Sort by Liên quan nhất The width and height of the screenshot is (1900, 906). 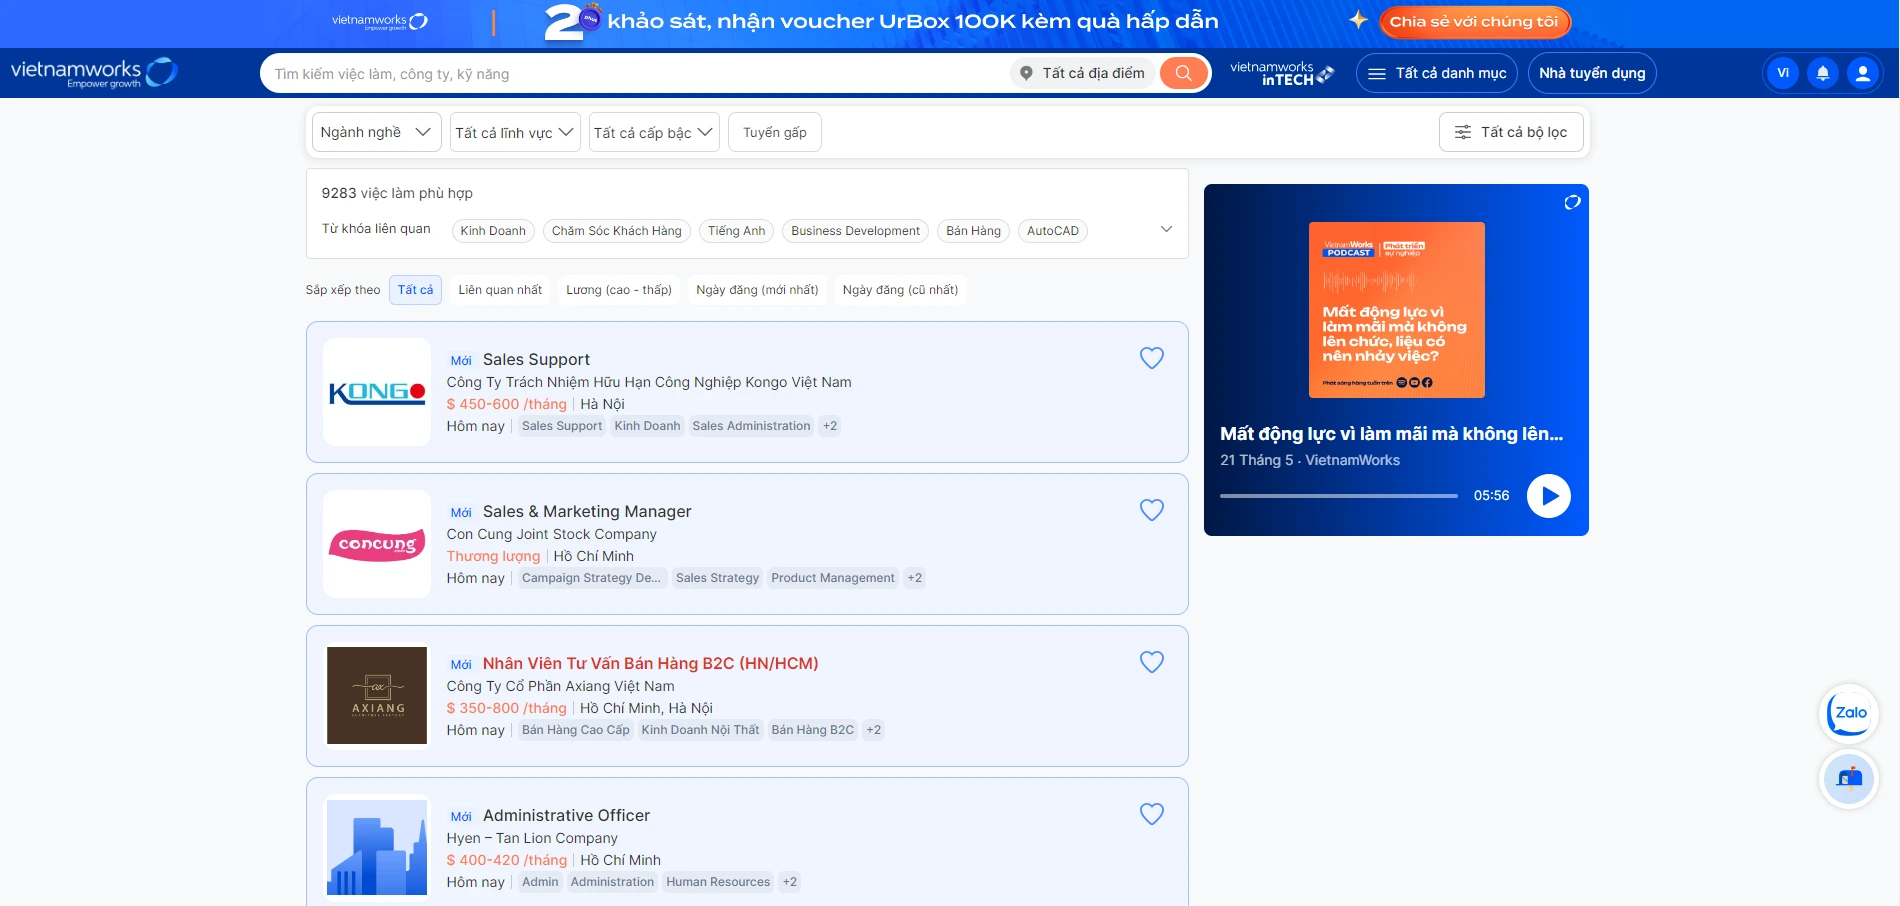[x=500, y=290]
